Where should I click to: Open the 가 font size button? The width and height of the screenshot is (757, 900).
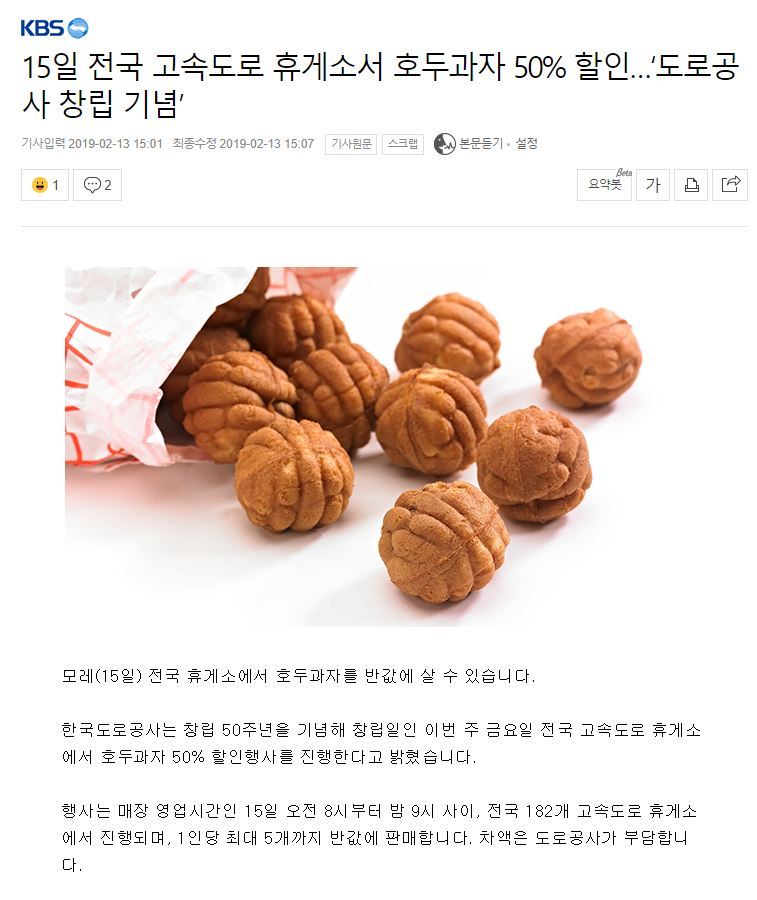click(653, 185)
